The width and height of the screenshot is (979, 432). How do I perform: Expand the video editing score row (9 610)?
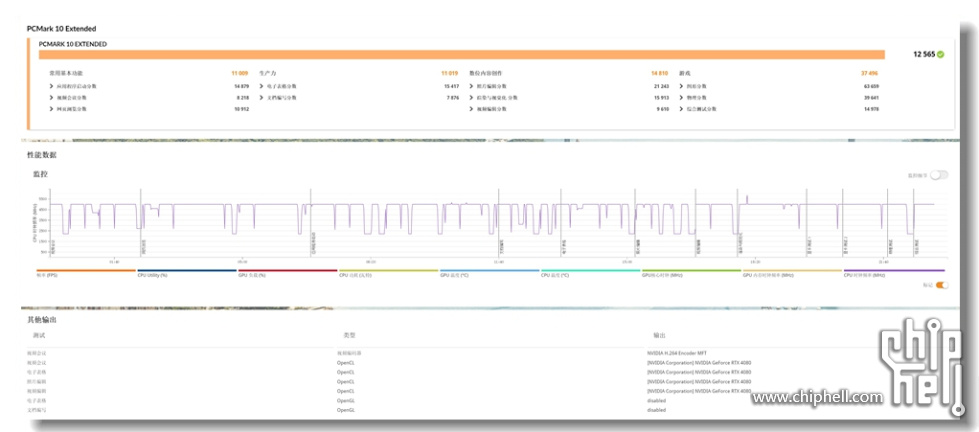569,109
